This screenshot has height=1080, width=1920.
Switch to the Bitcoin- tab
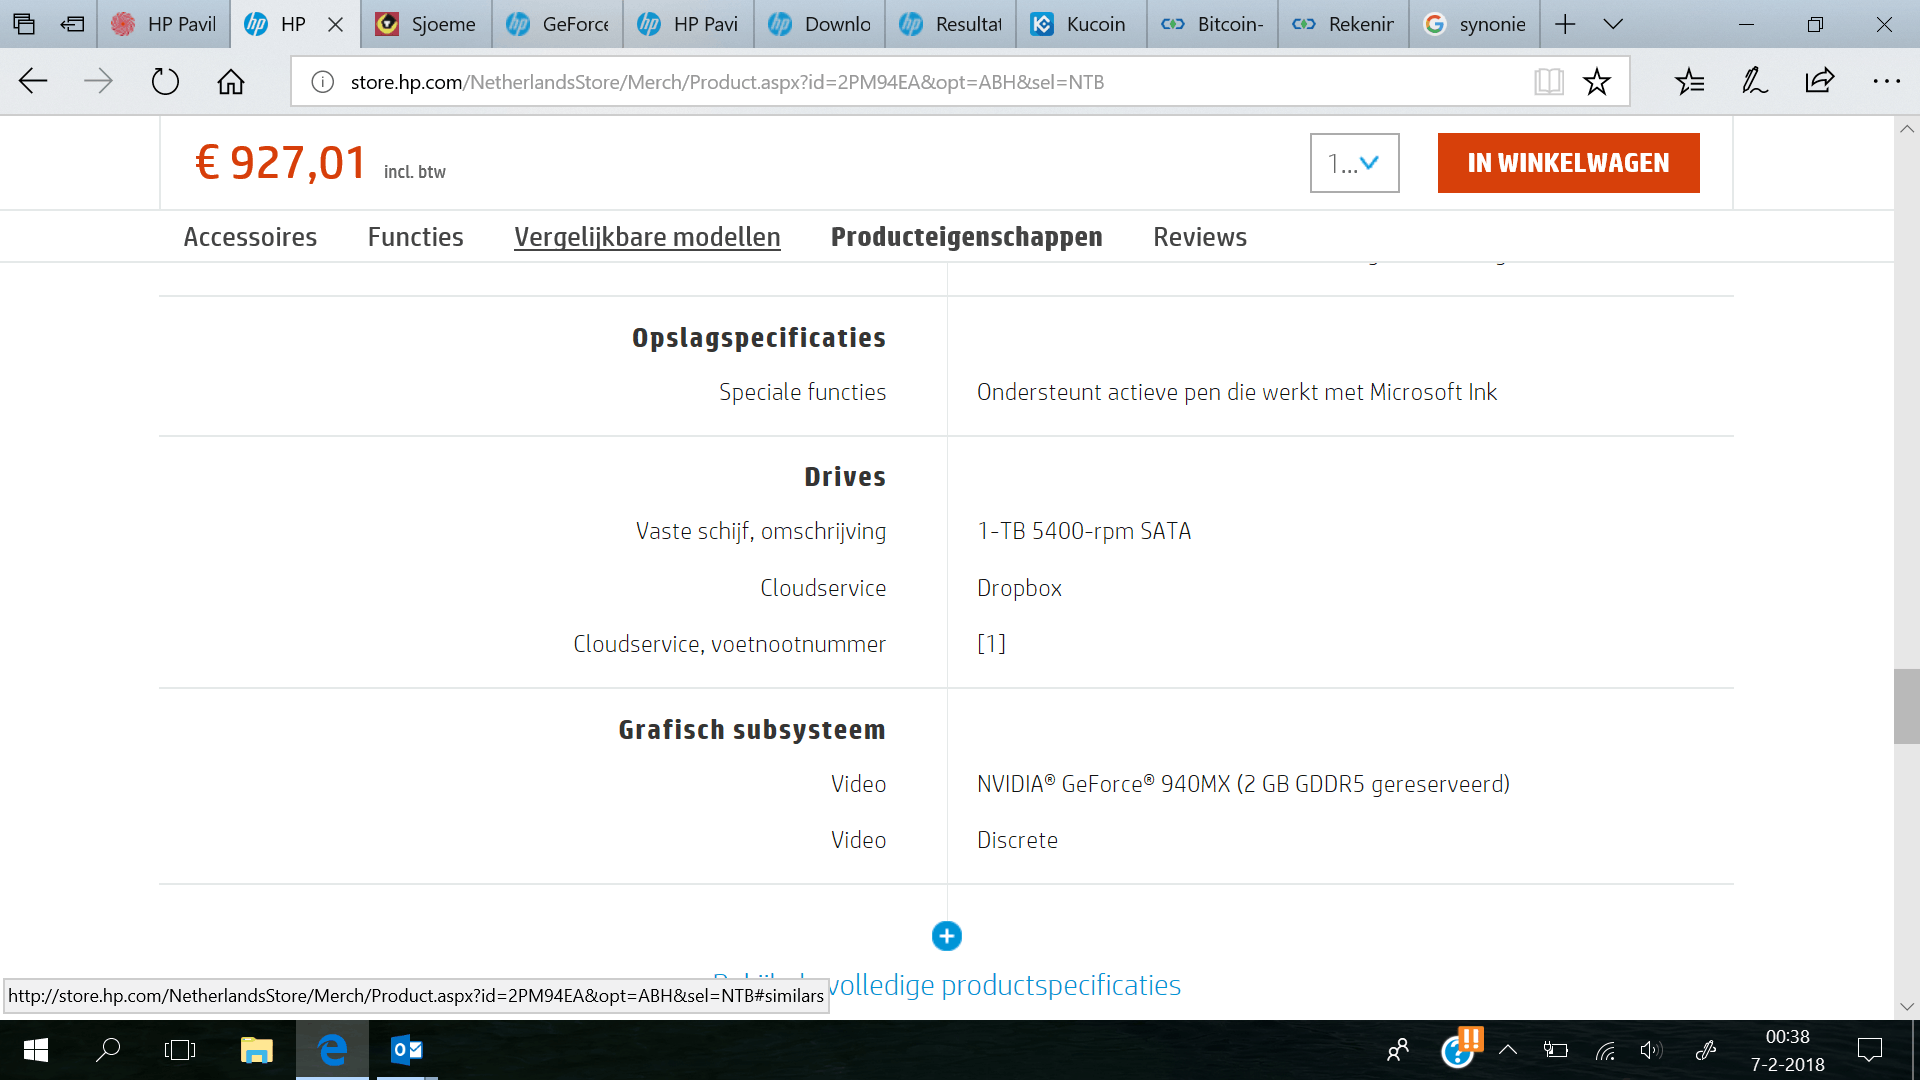[x=1212, y=24]
